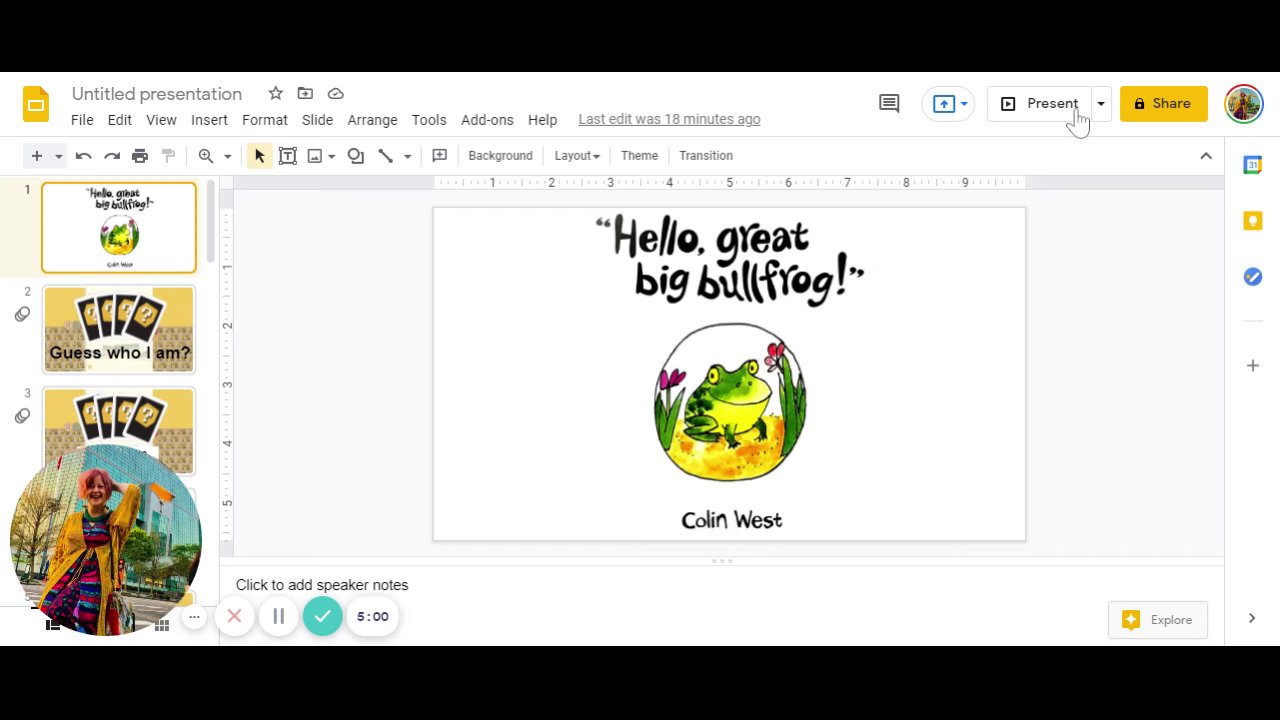Open the Add-ons menu
Viewport: 1280px width, 720px height.
(x=487, y=119)
